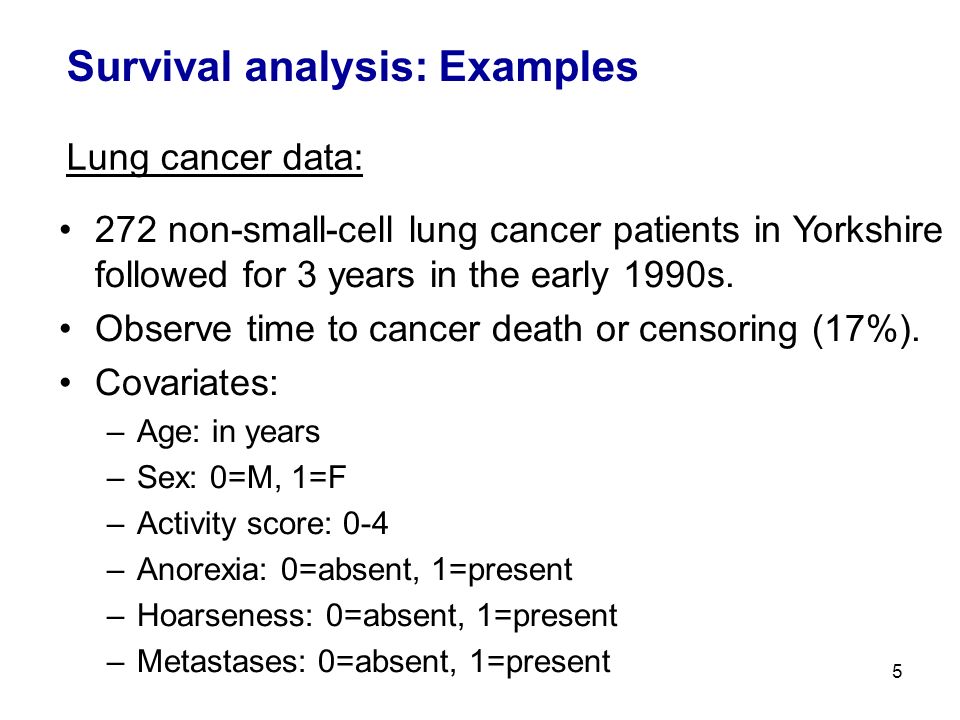This screenshot has height=720, width=960.
Task: Click the slide number 5
Action: (897, 672)
